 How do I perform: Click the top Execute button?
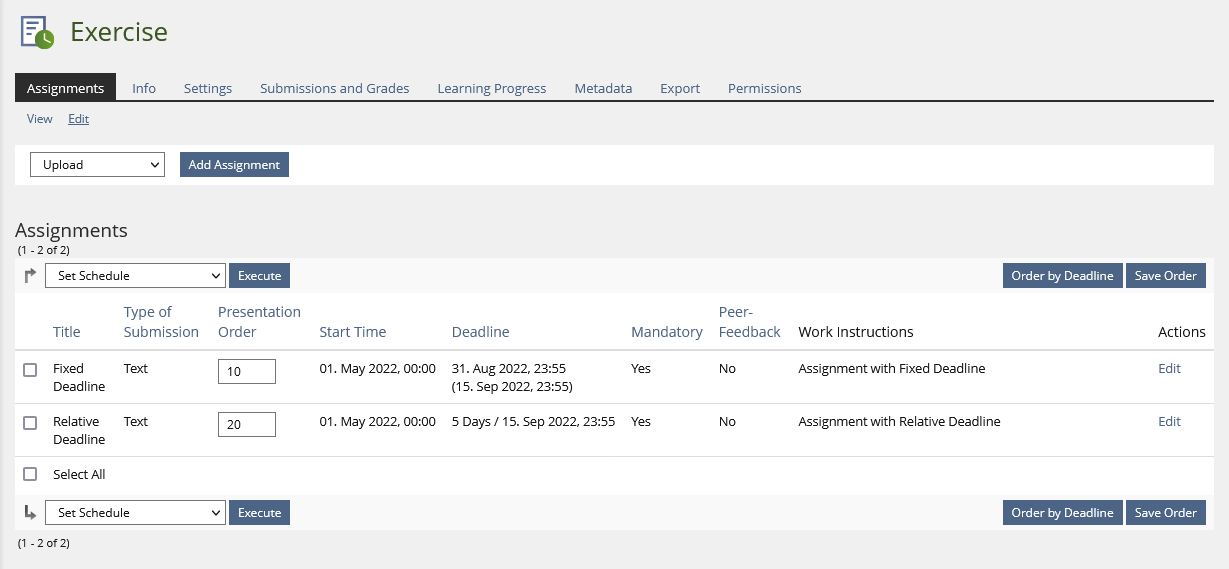pos(259,276)
